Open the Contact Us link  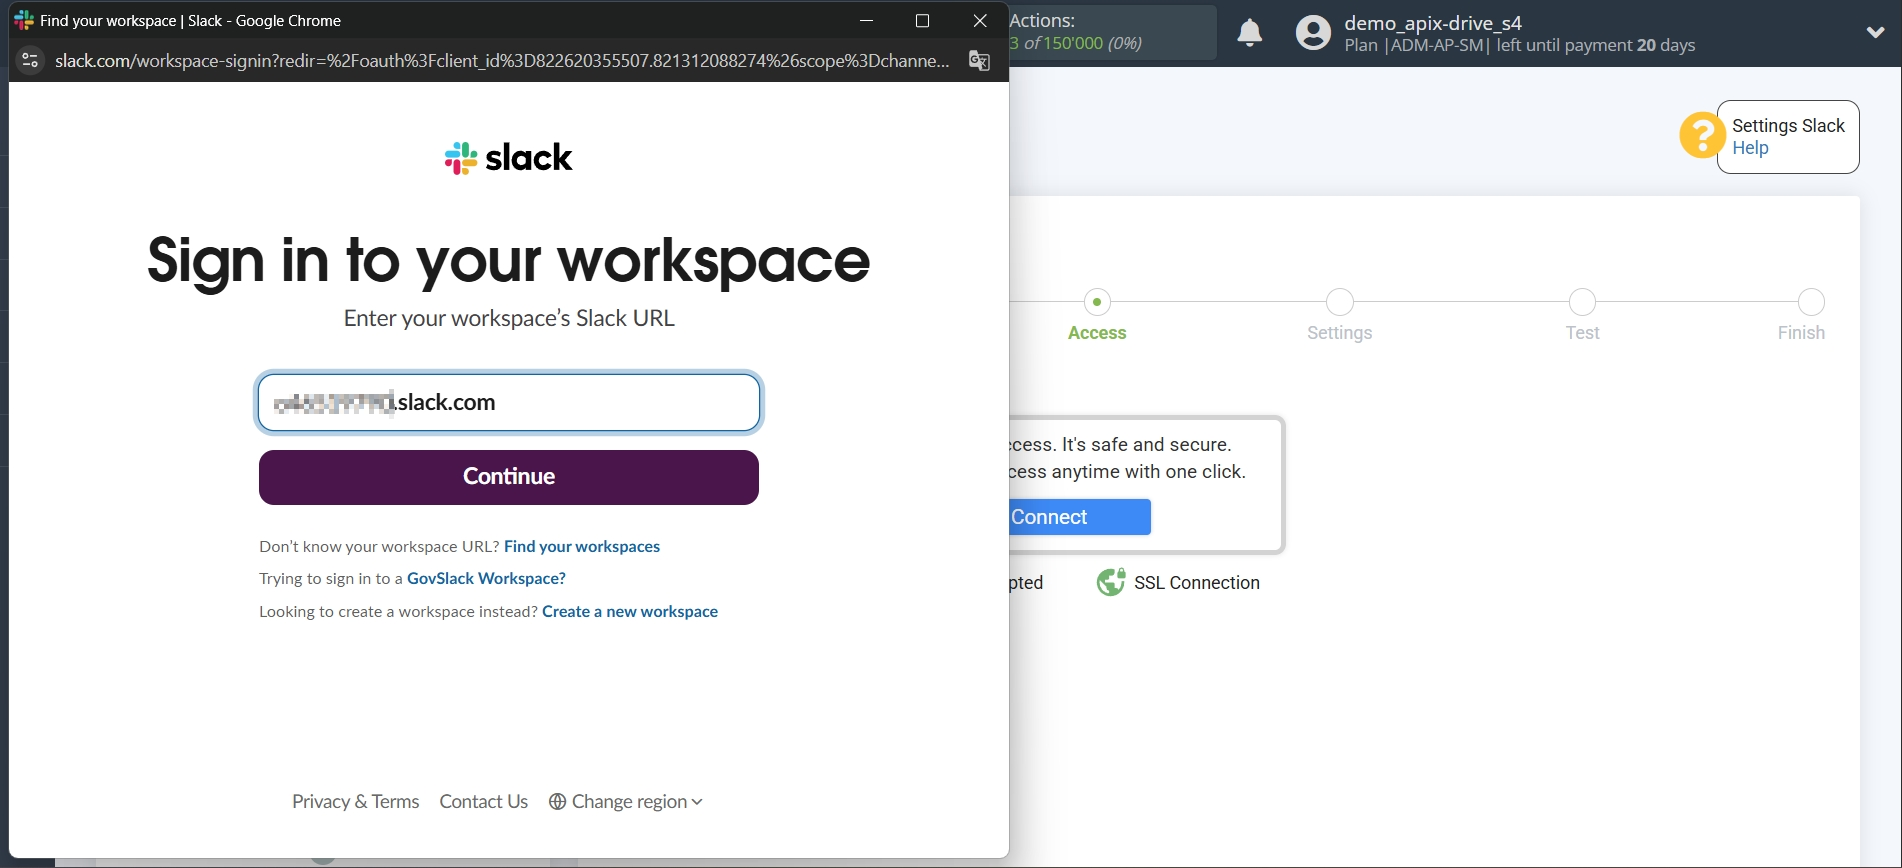pos(483,802)
